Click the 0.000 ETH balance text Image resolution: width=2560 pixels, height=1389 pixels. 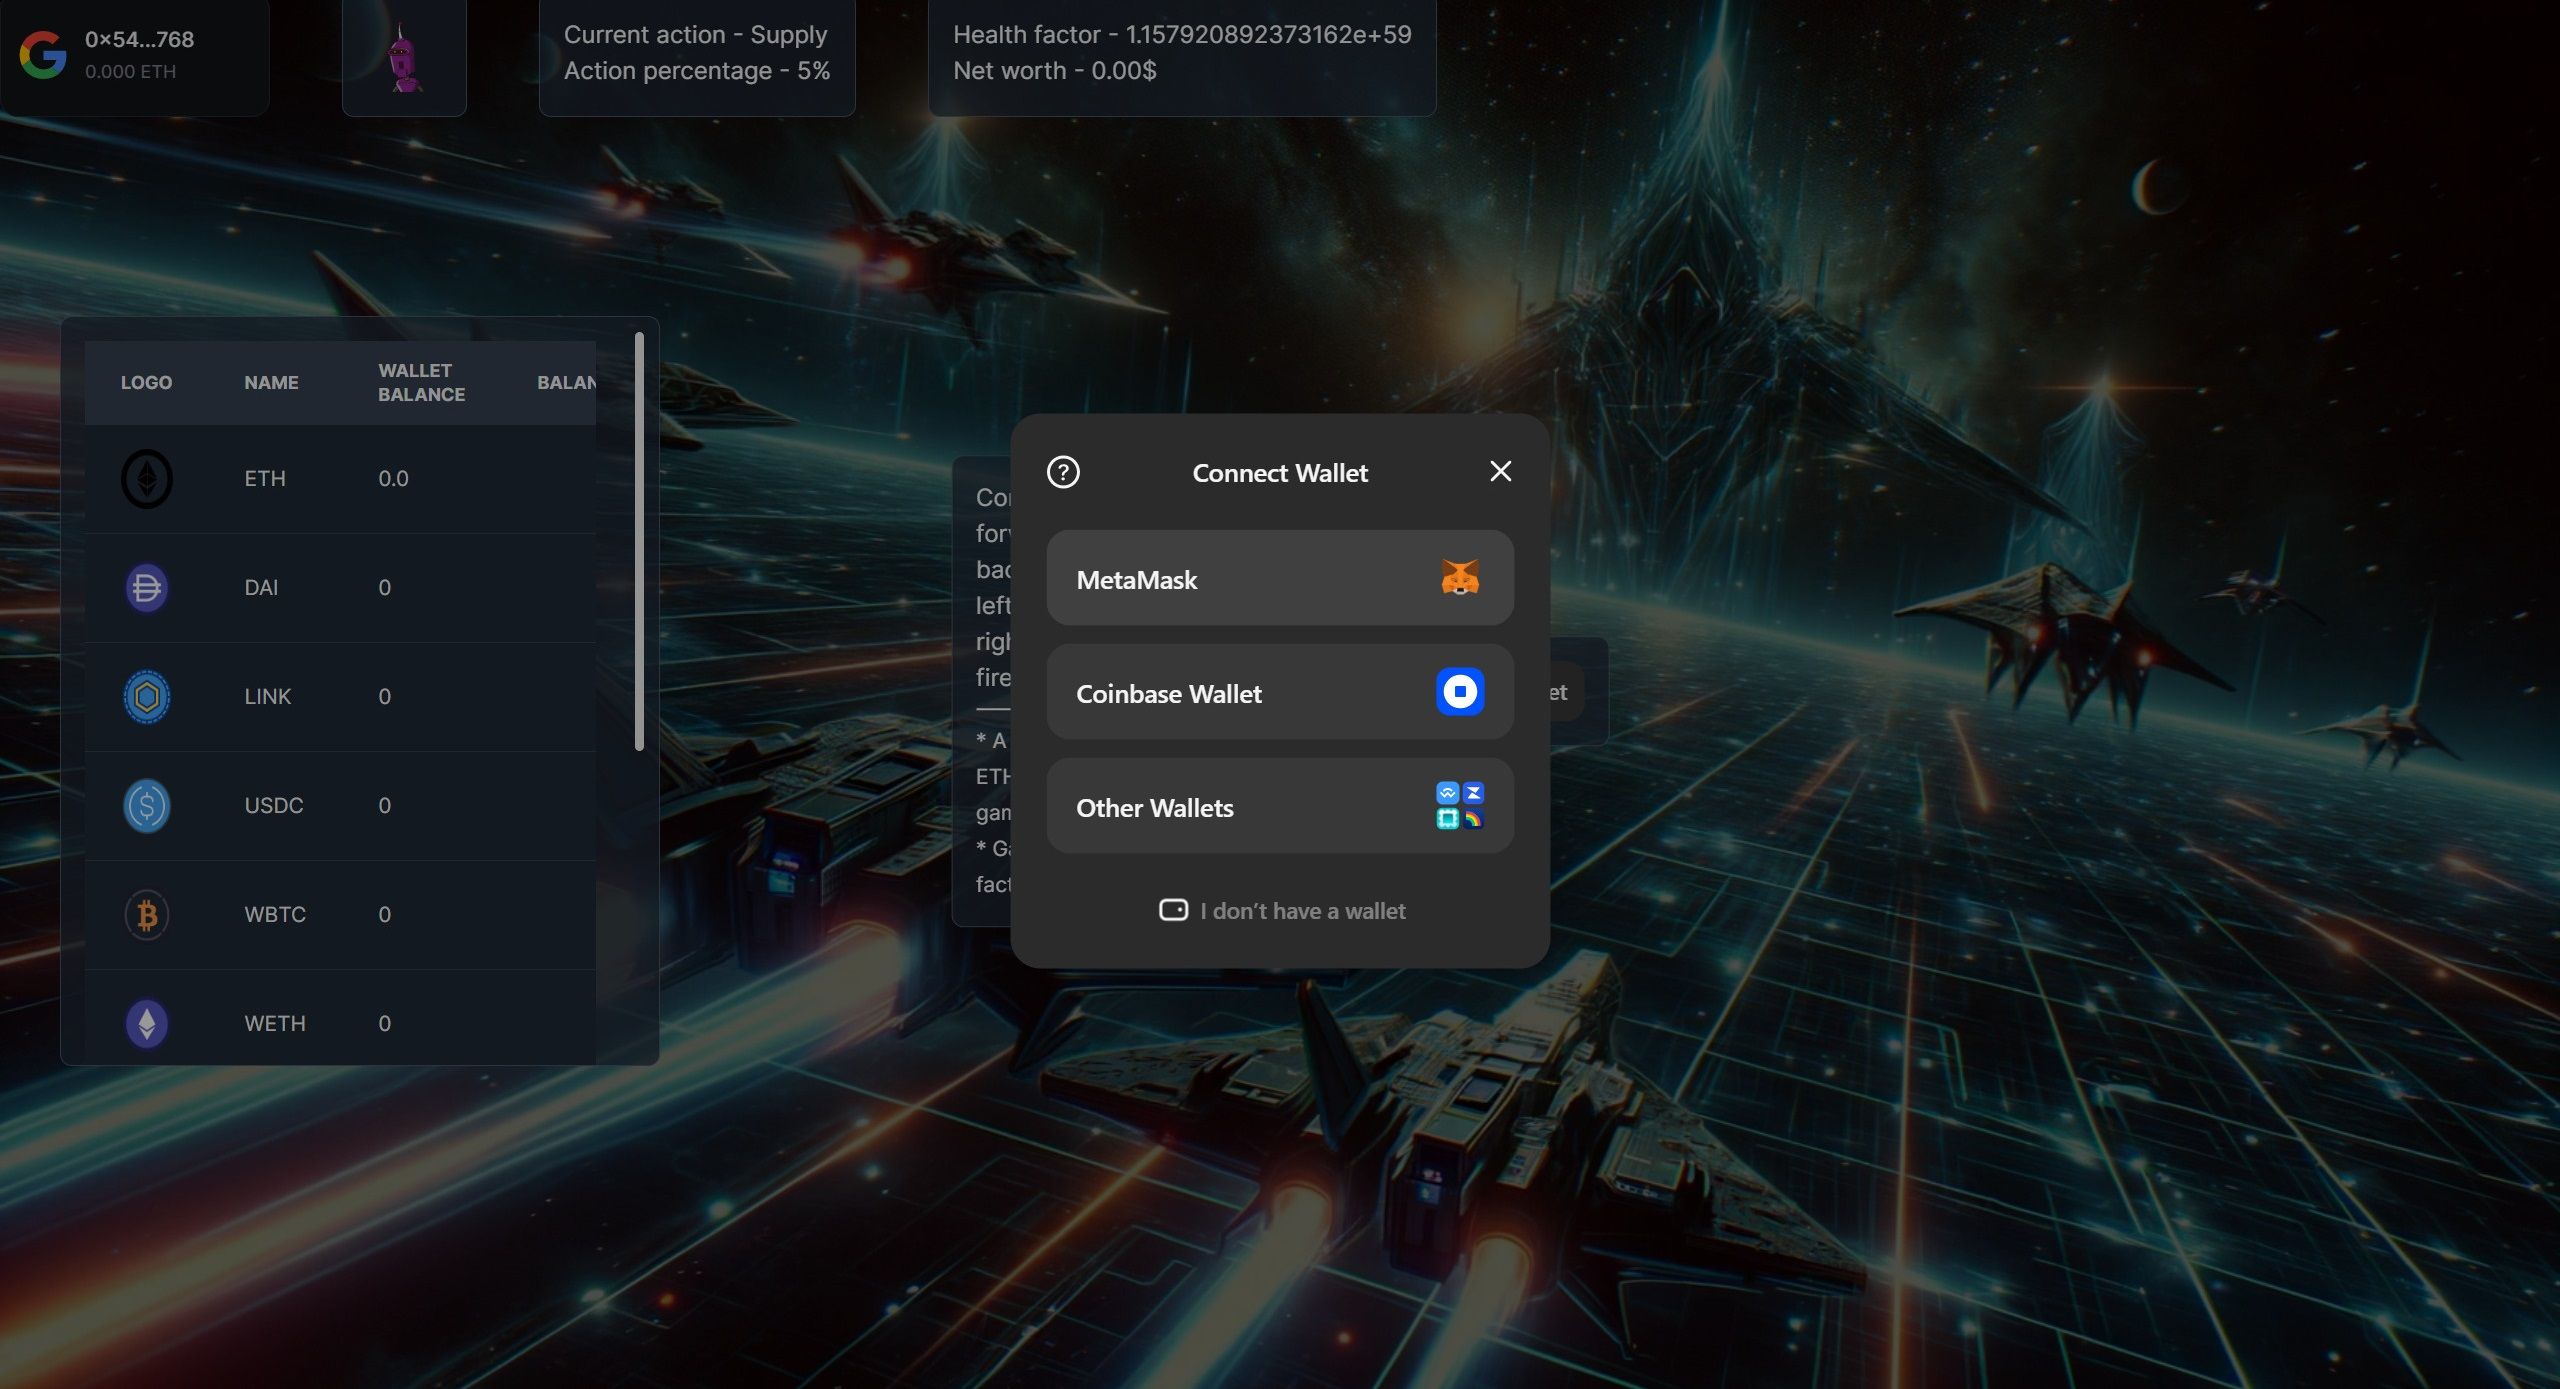point(130,72)
